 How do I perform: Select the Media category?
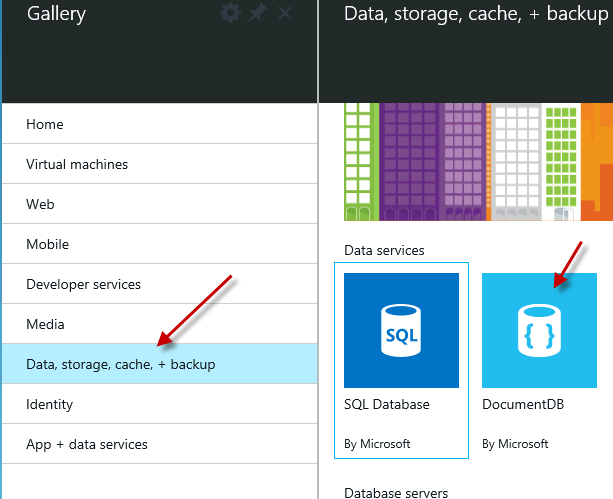click(x=160, y=324)
